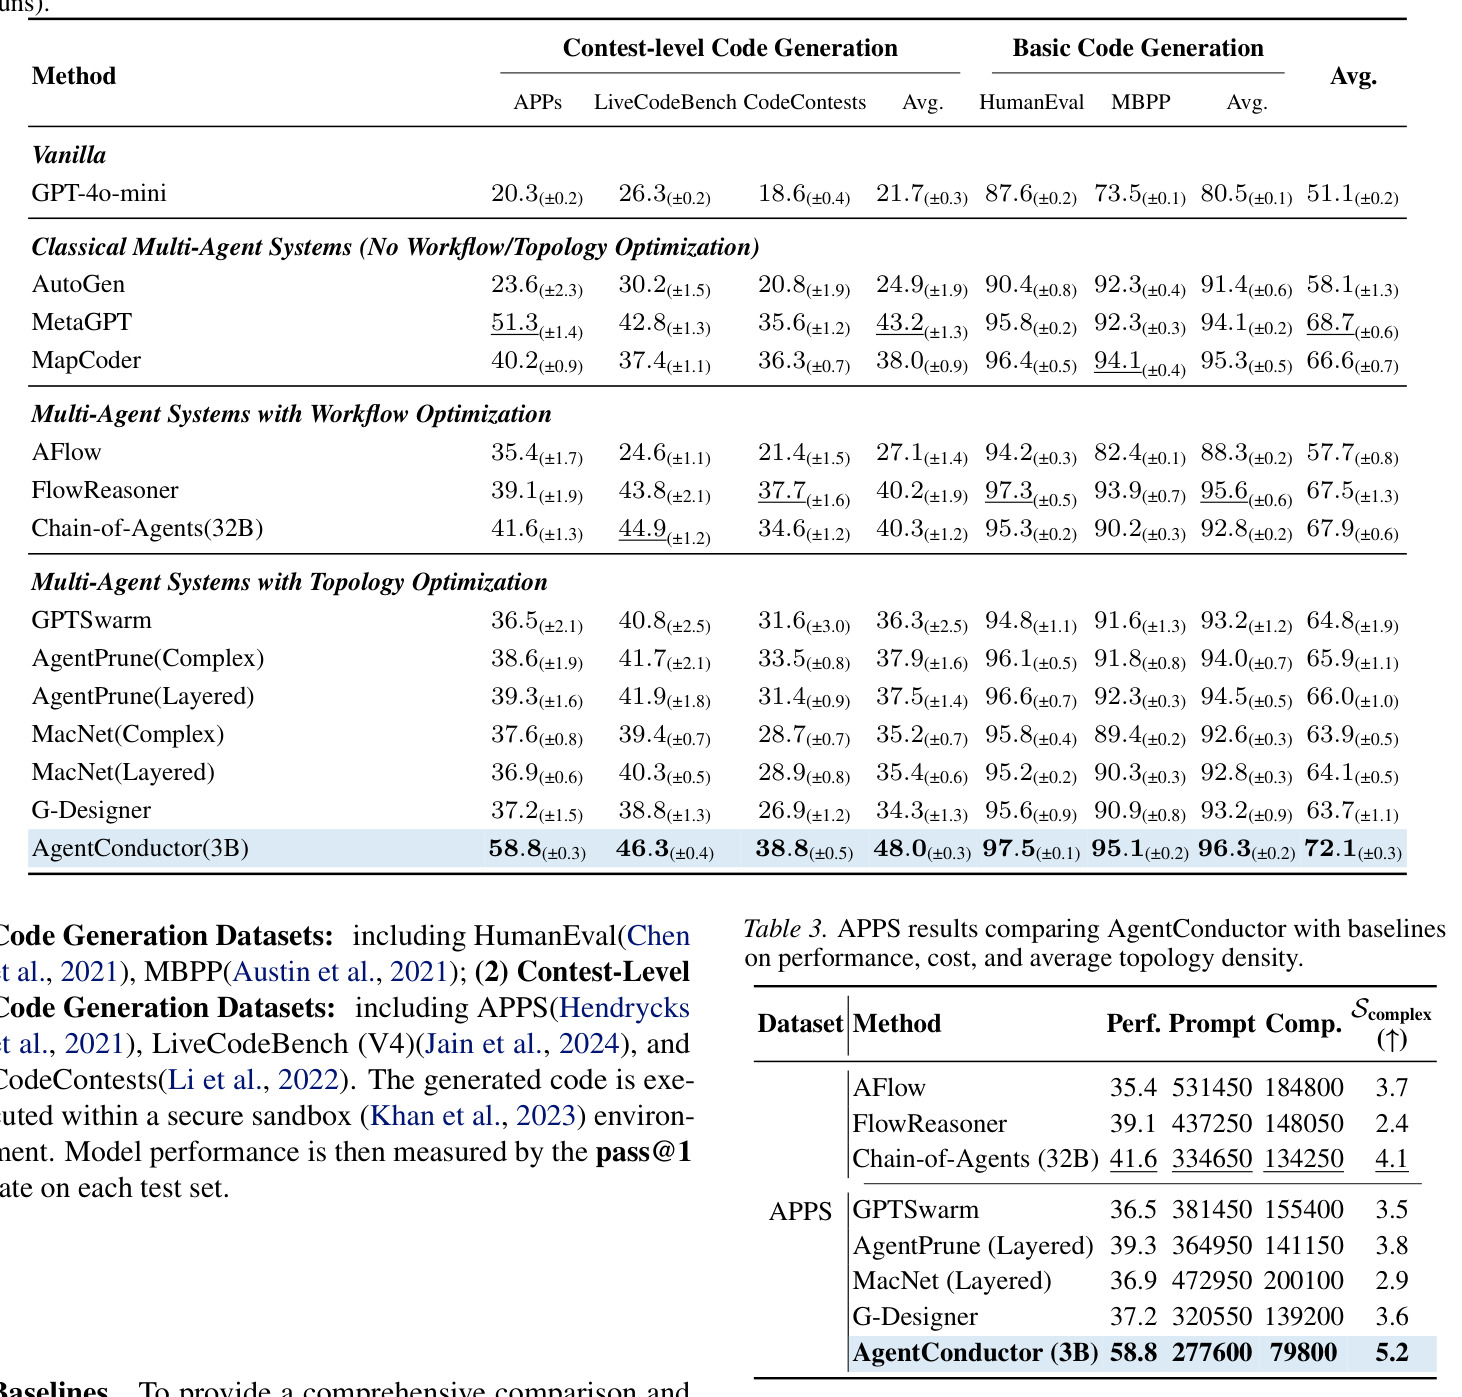Select the 'APPS' dataset cell in Table 3
The width and height of the screenshot is (1462, 1397).
point(800,1212)
